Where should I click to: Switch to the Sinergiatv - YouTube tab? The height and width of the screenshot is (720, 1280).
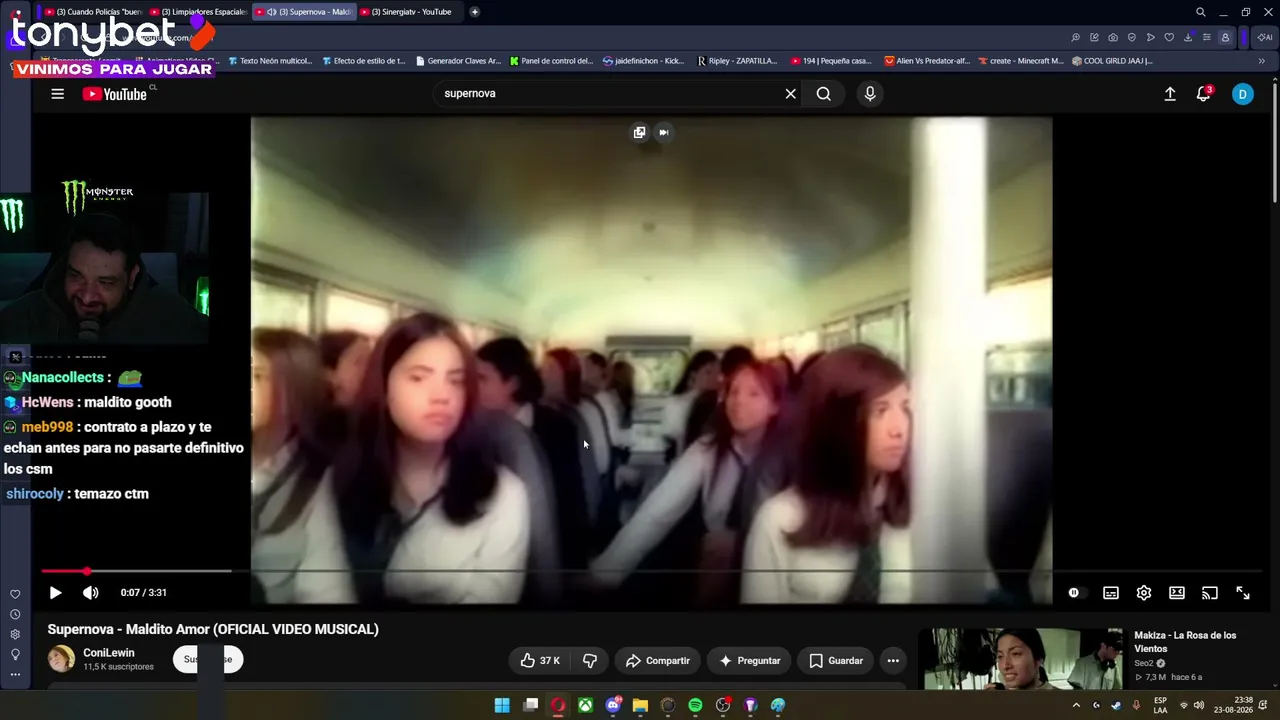point(408,12)
